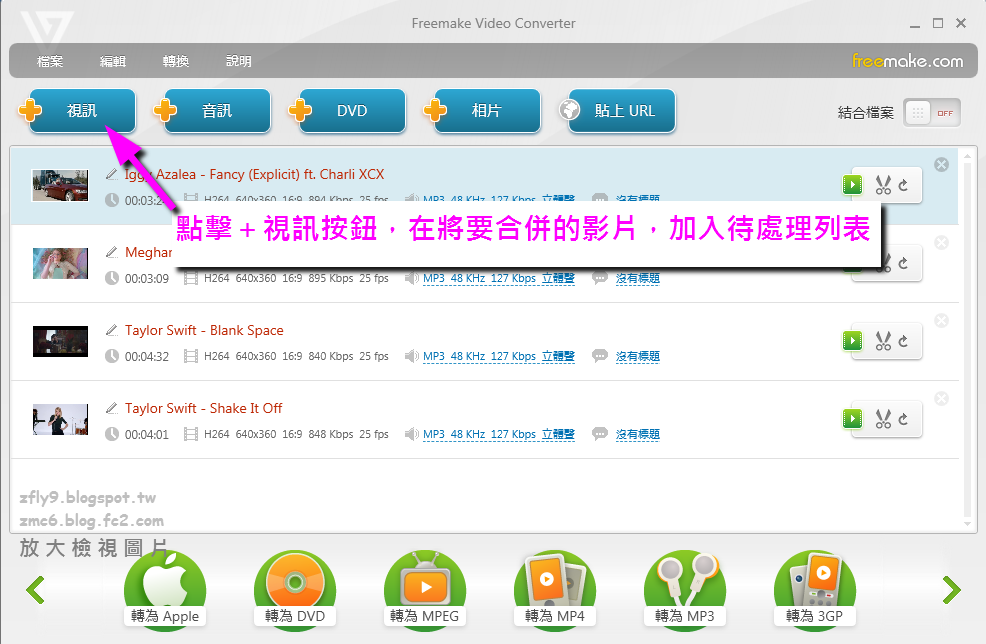This screenshot has width=986, height=644.
Task: Click the DVD add button
Action: (x=352, y=111)
